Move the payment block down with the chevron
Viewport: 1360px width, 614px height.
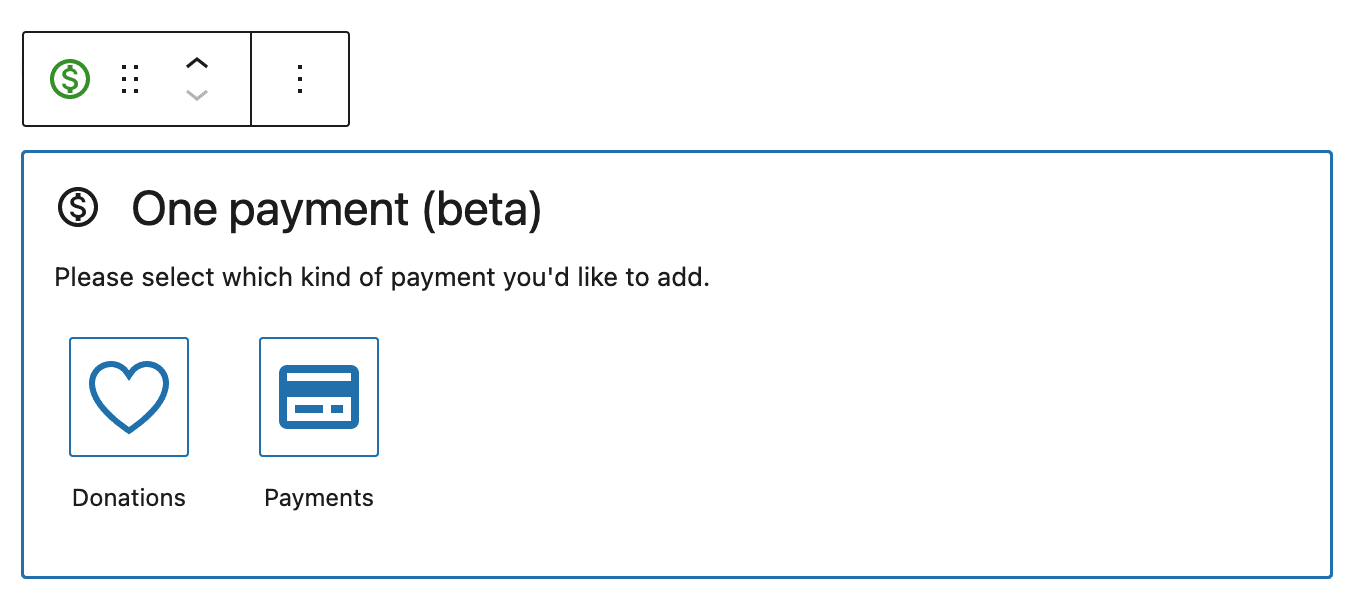tap(196, 93)
